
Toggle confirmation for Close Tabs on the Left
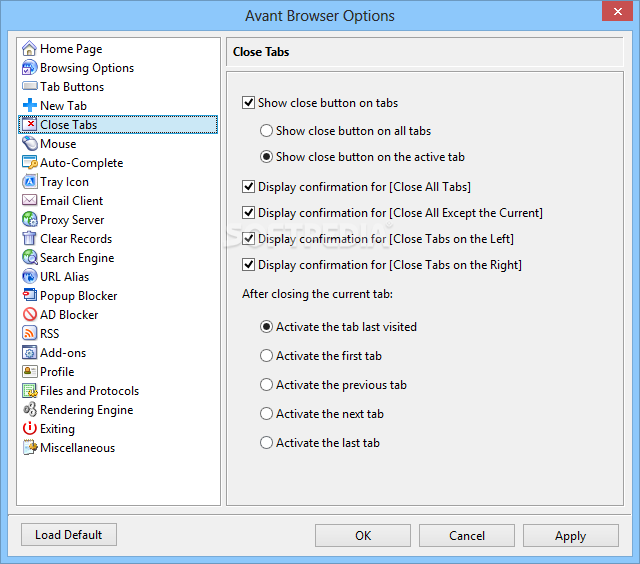[x=248, y=239]
